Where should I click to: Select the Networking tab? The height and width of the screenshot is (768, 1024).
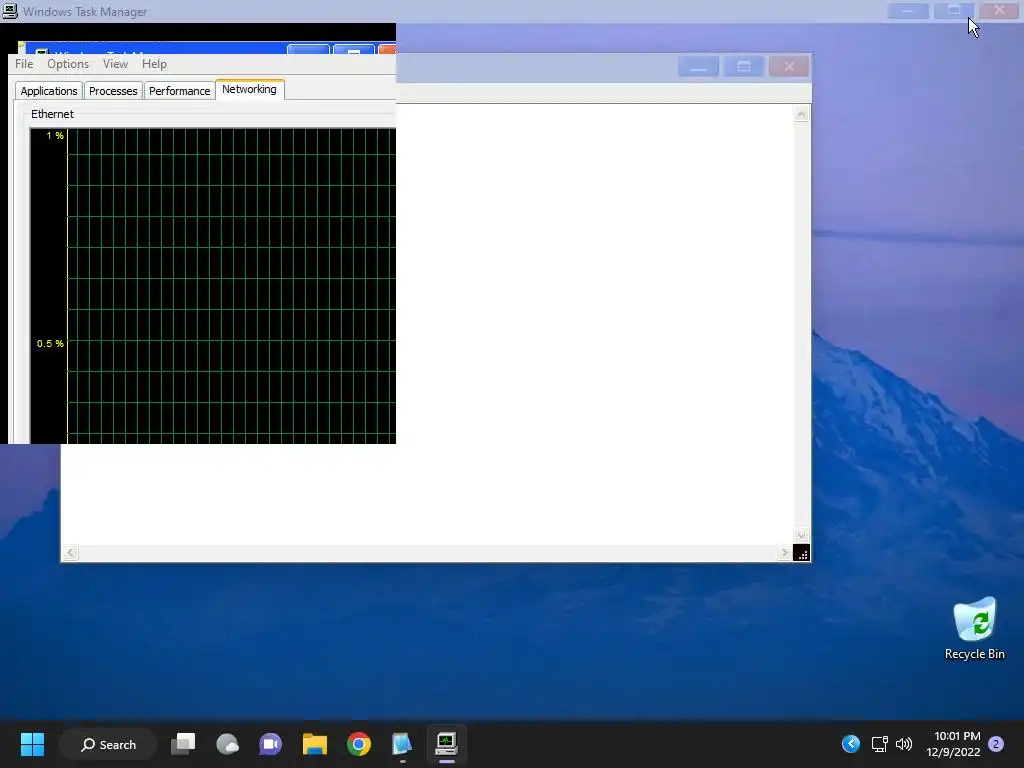[249, 89]
